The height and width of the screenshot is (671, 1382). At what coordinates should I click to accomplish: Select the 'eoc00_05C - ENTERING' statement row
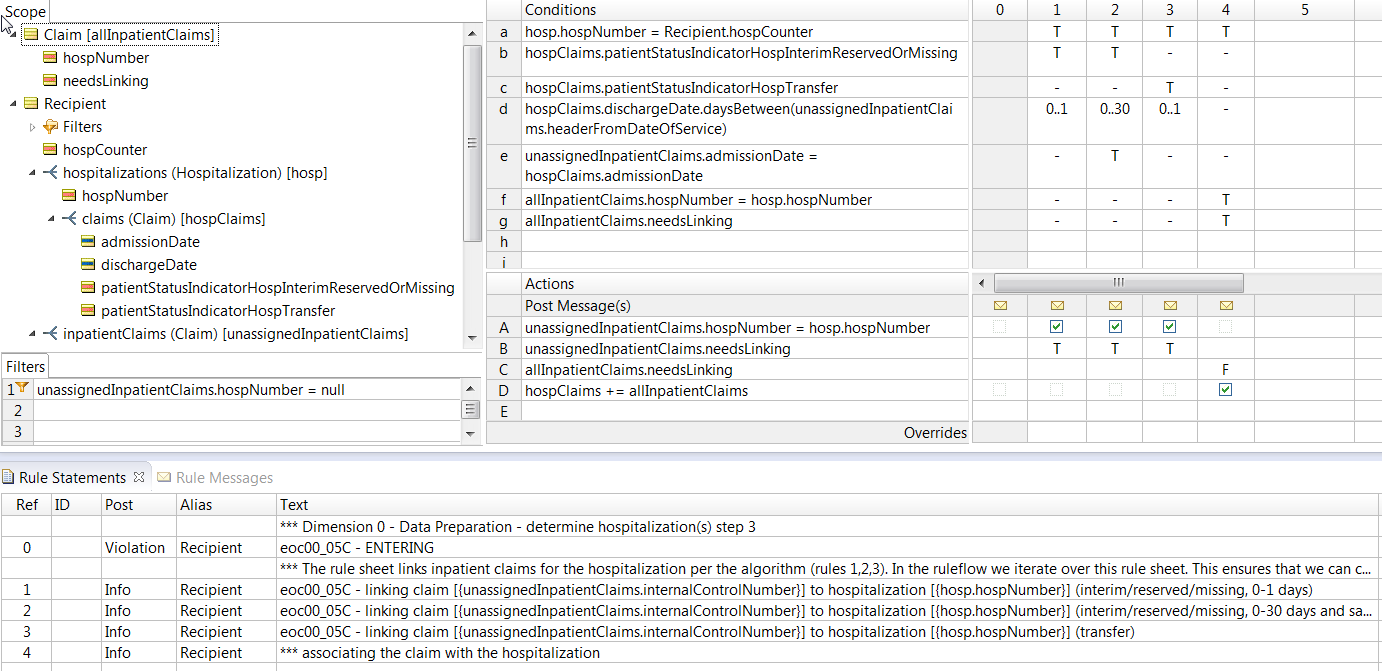click(x=691, y=547)
